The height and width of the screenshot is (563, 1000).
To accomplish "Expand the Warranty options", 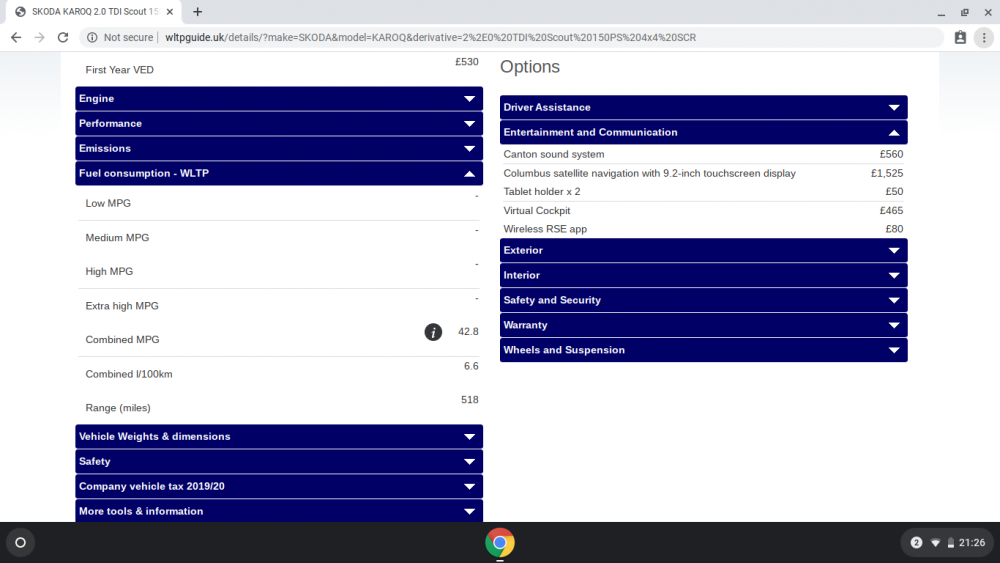I will coord(703,325).
